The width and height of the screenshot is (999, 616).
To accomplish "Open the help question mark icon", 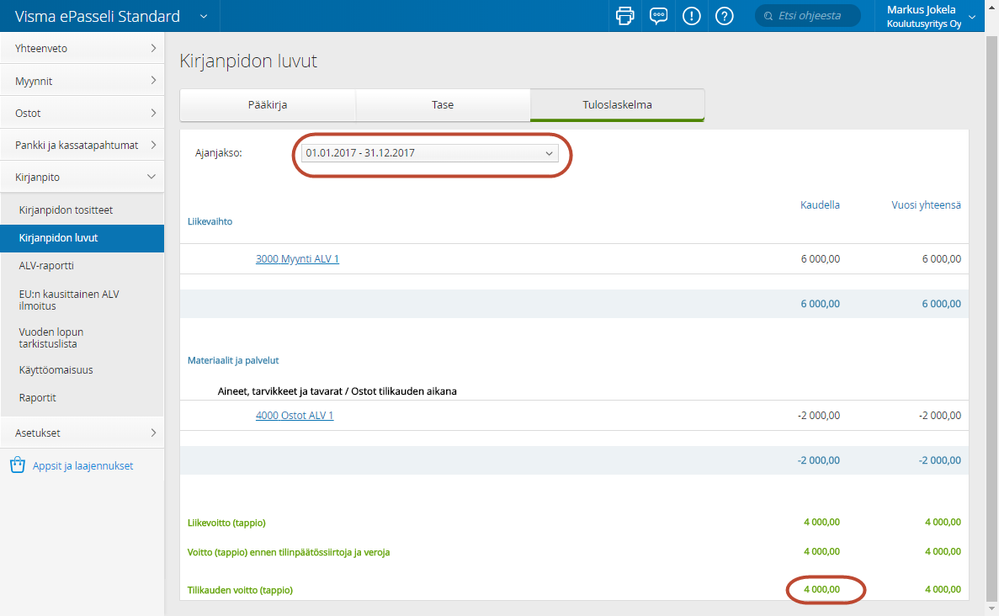I will coord(725,16).
